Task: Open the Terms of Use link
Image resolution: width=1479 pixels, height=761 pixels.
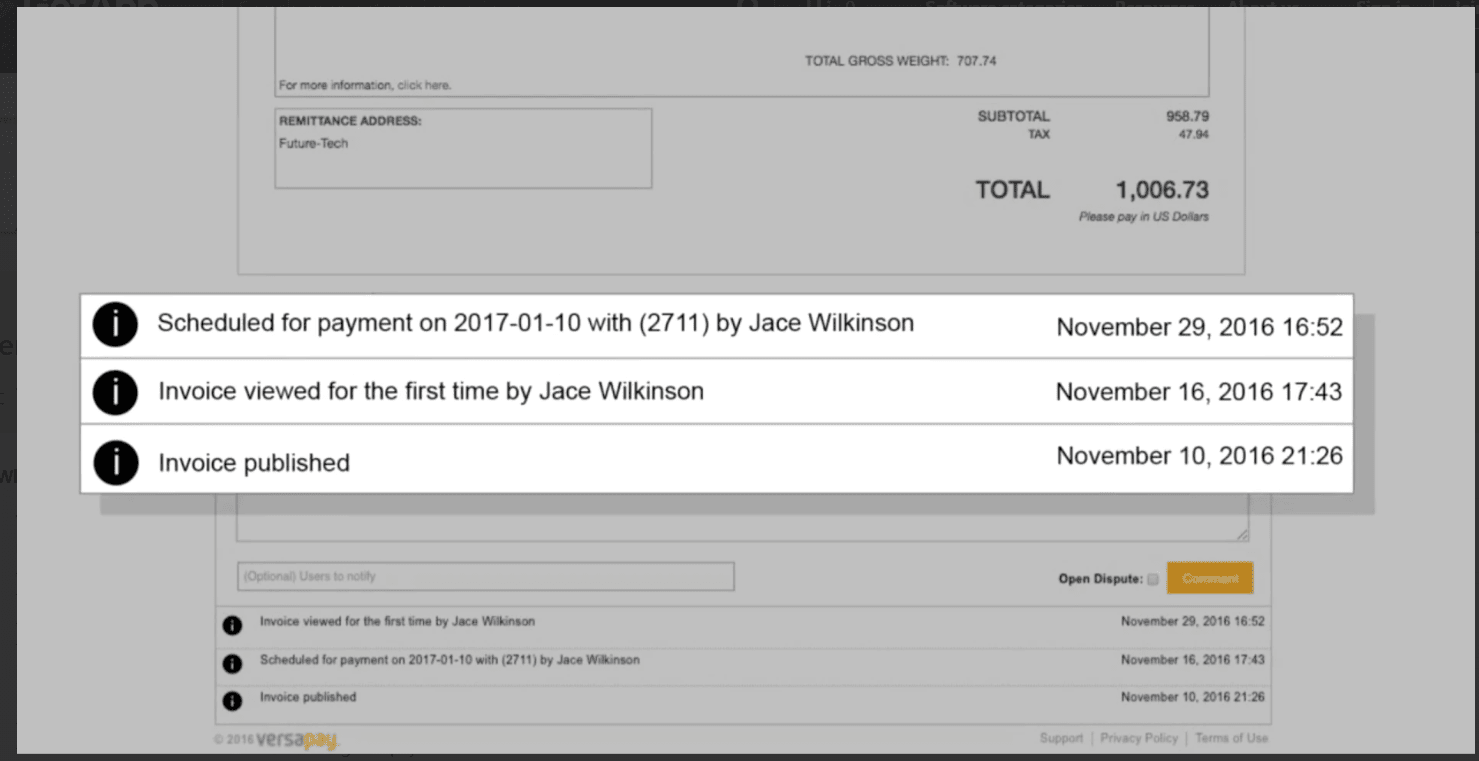Action: [x=1231, y=738]
